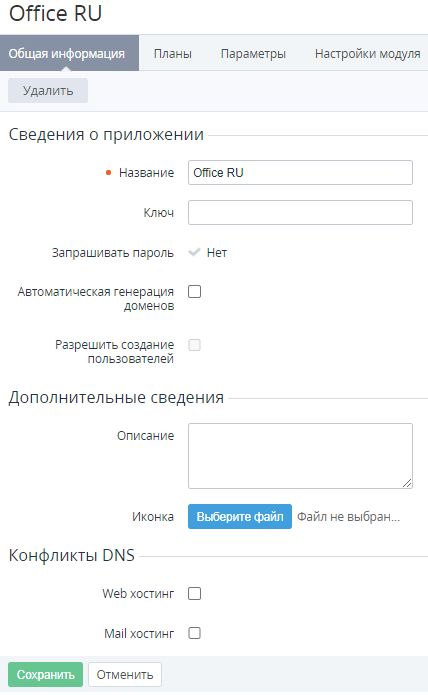Click the Выберите файл button
The height and width of the screenshot is (695, 428).
[x=240, y=516]
